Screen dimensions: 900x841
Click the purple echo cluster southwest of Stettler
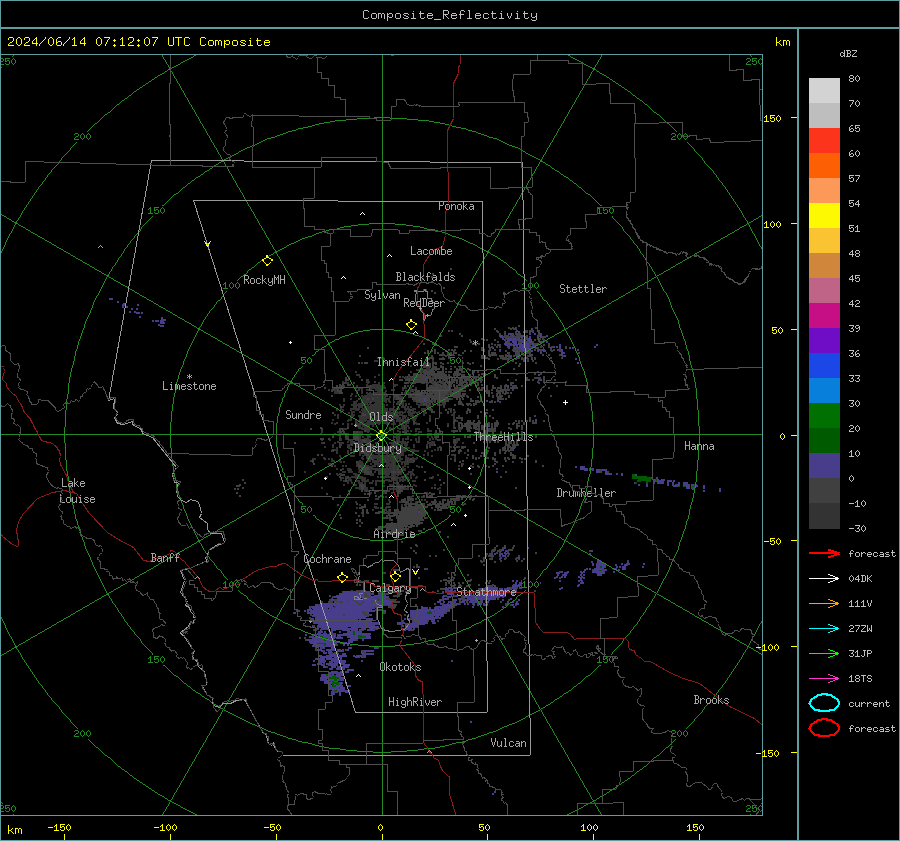point(522,341)
